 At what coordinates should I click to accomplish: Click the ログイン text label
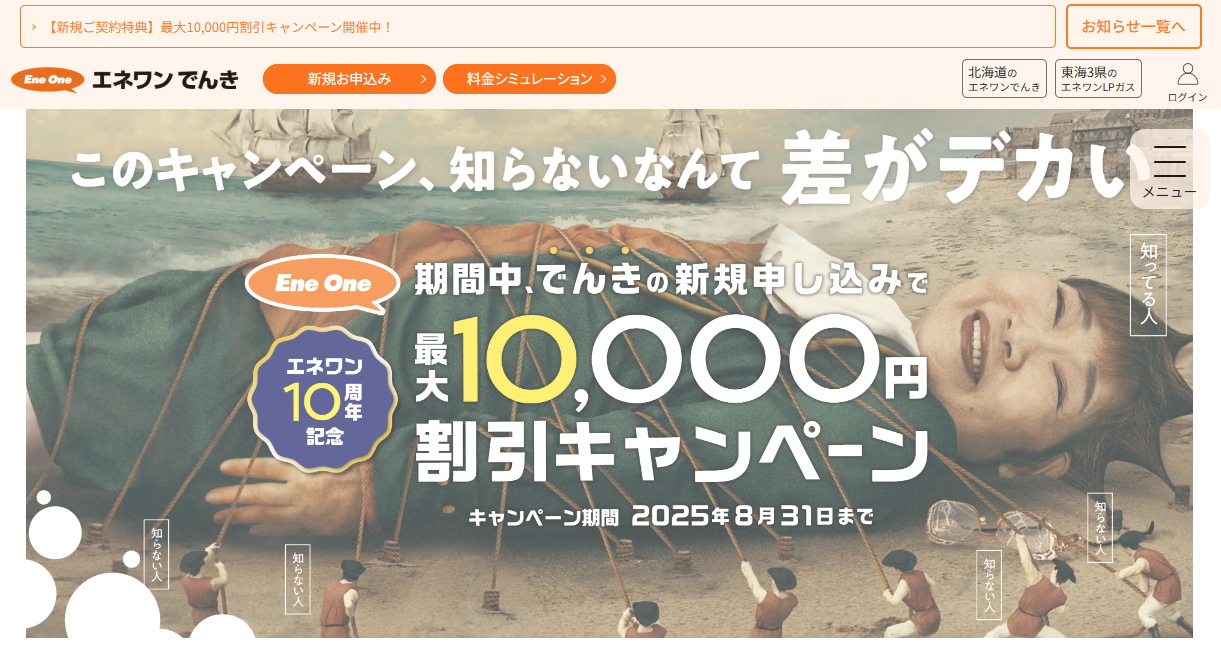1187,97
